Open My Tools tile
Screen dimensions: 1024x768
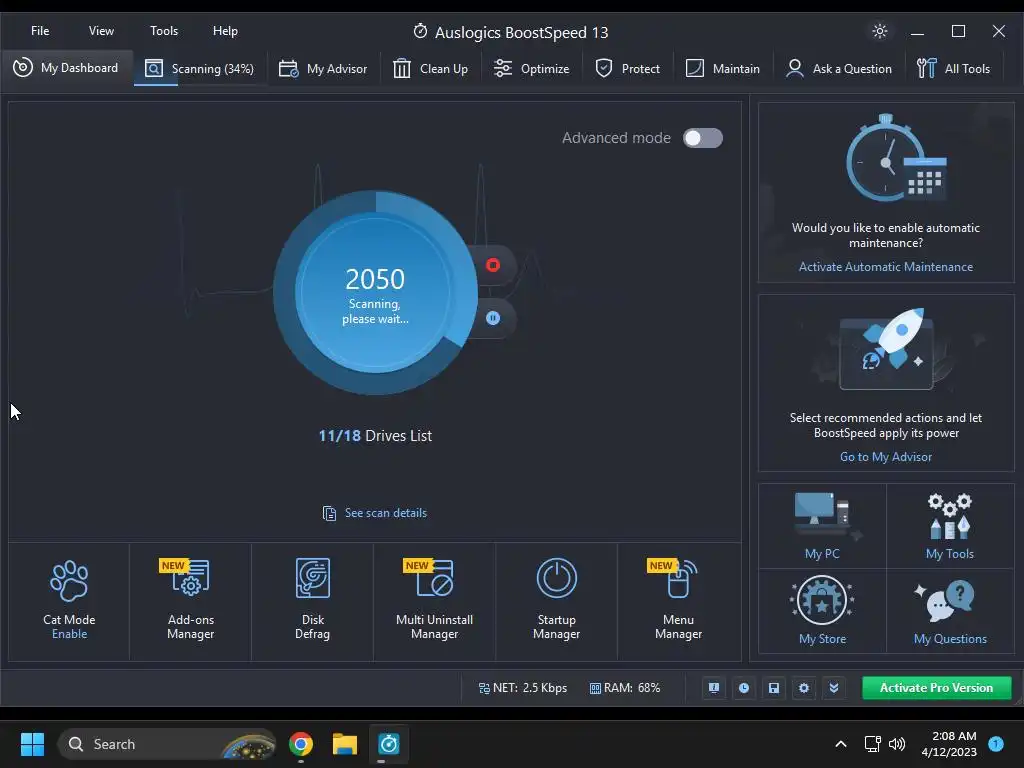click(950, 526)
